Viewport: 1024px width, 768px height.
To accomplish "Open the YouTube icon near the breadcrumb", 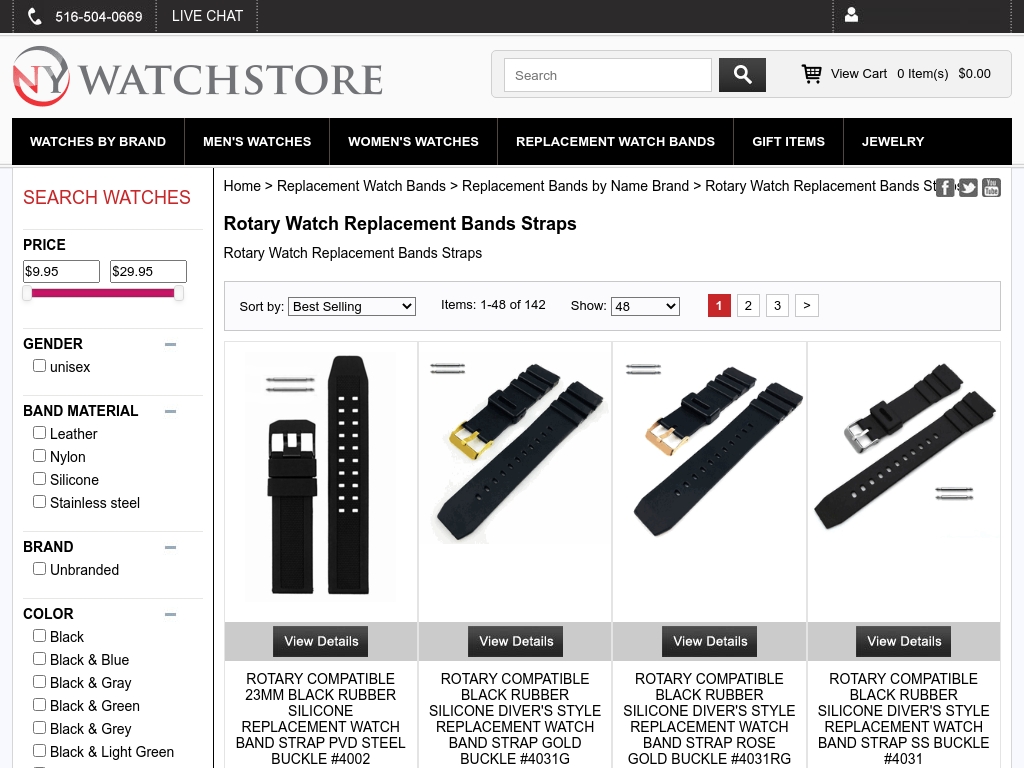I will (x=991, y=187).
